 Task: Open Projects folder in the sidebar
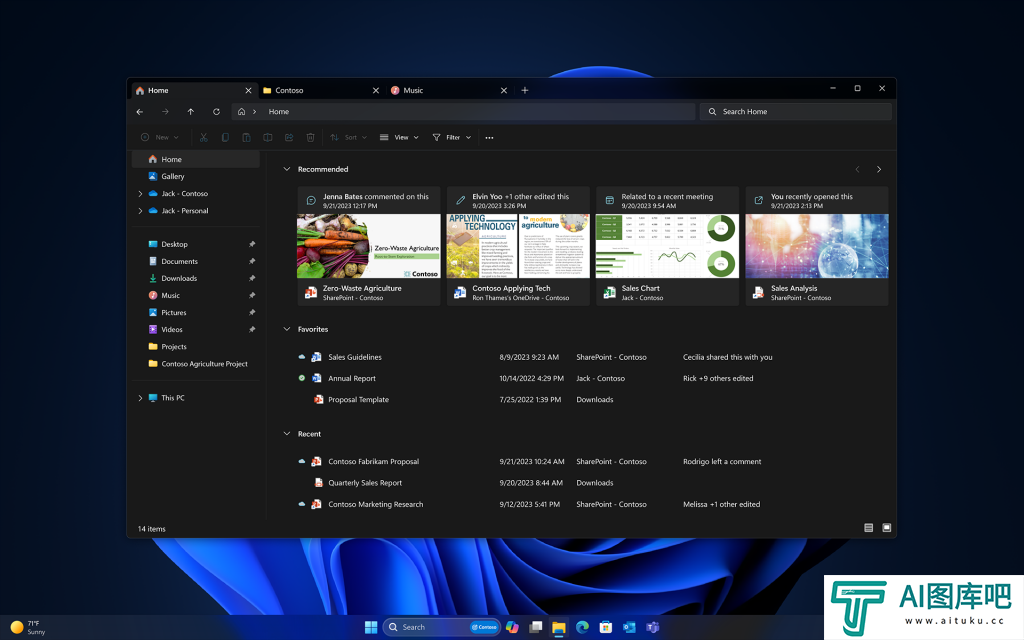(196, 347)
